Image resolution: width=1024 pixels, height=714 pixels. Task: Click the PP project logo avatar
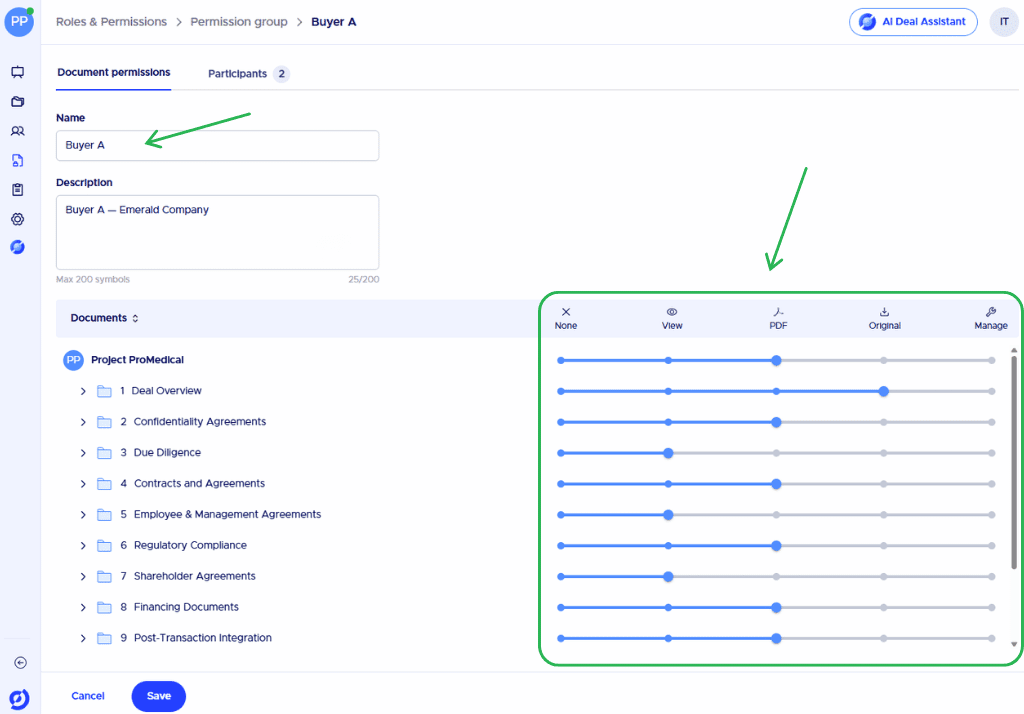pos(19,22)
